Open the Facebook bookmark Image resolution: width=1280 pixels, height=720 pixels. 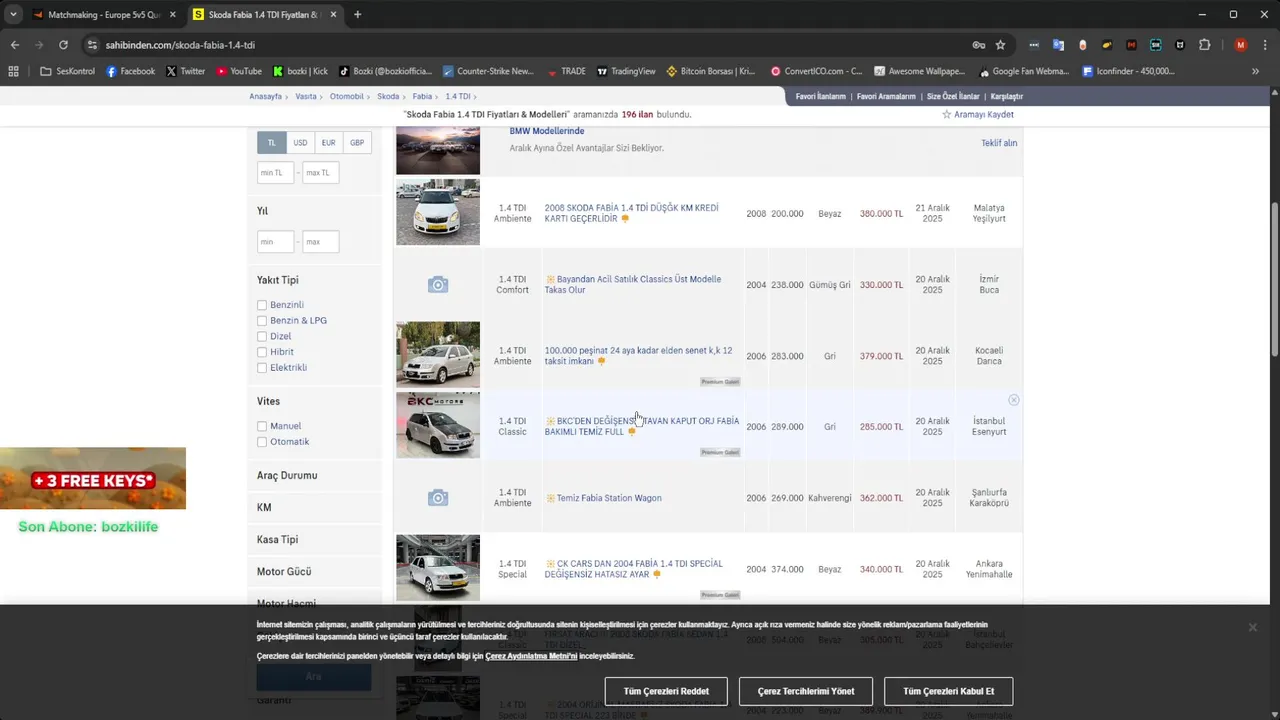coord(130,71)
